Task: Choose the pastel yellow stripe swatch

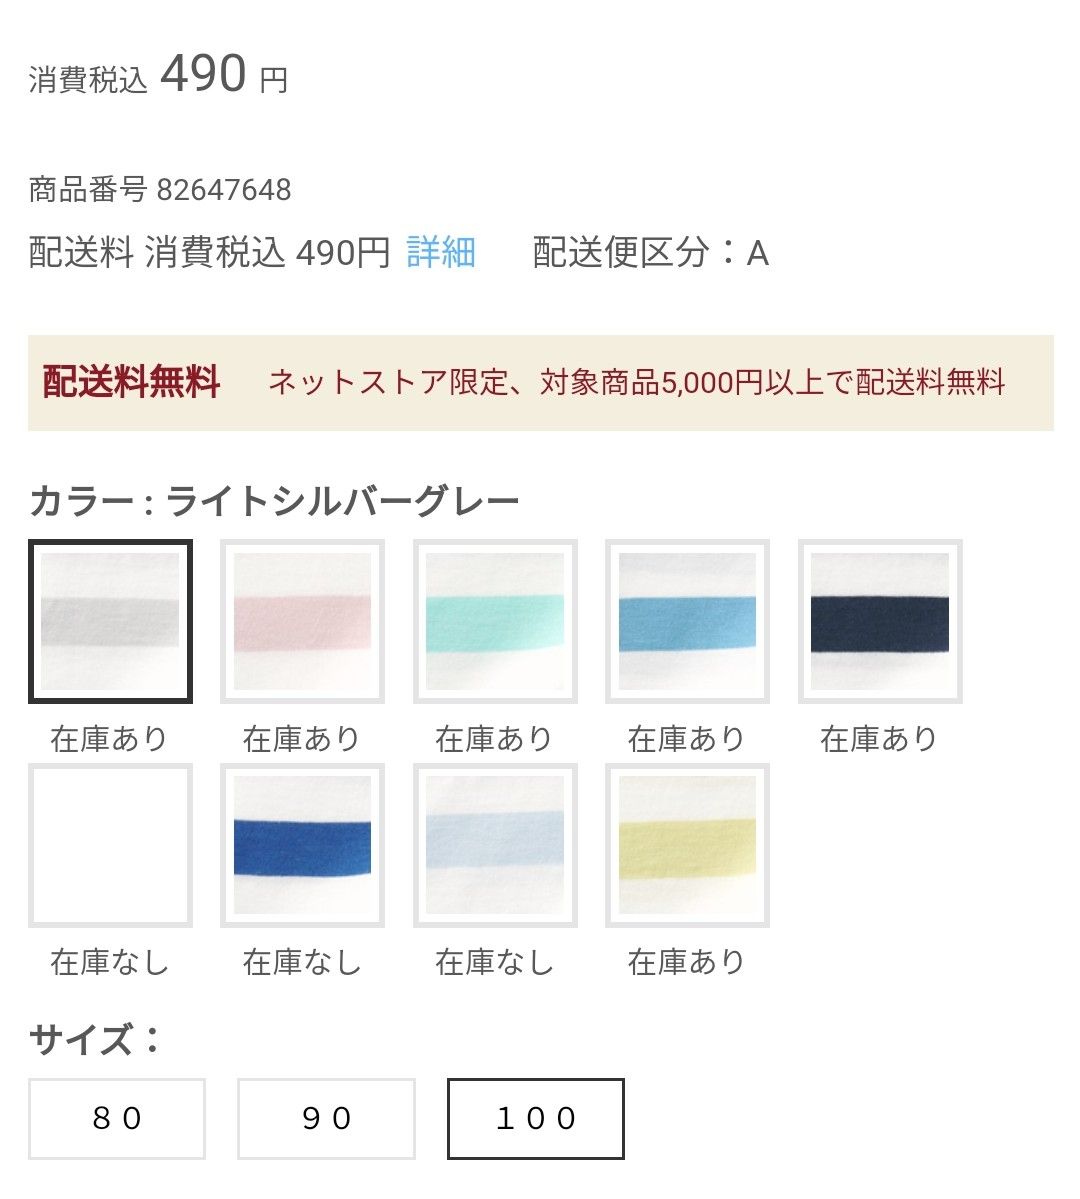Action: [687, 845]
